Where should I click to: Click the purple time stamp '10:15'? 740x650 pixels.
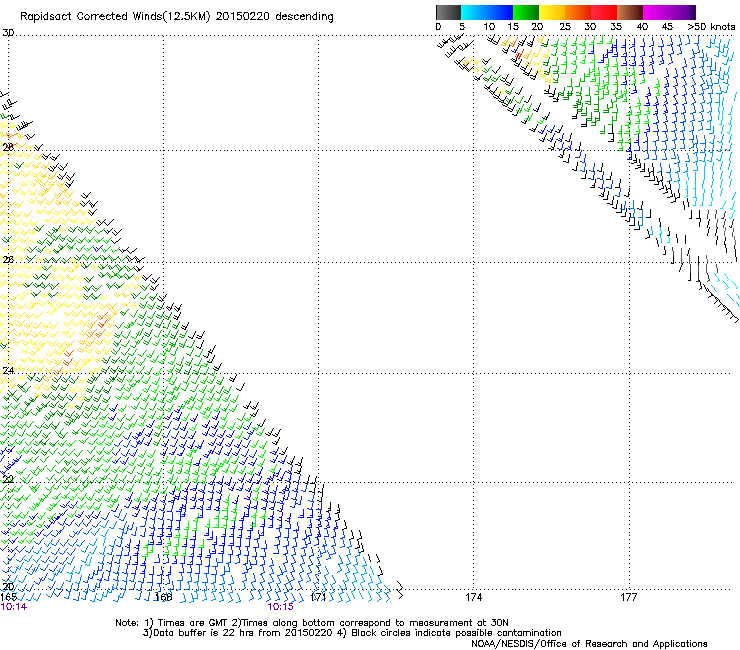pos(280,607)
